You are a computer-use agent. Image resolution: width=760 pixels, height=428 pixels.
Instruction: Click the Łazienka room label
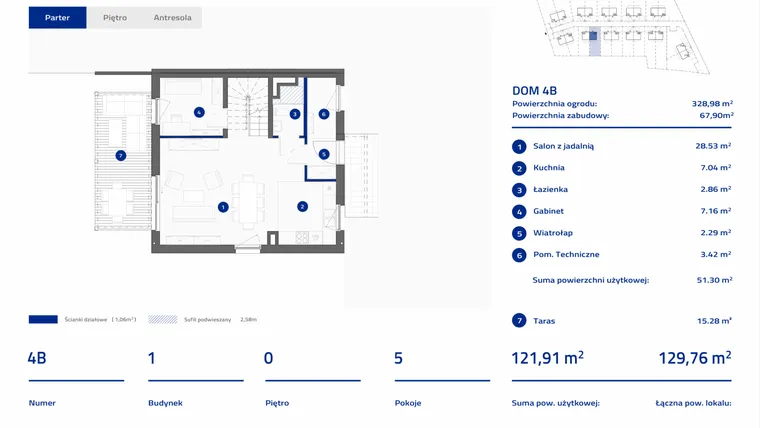(550, 190)
